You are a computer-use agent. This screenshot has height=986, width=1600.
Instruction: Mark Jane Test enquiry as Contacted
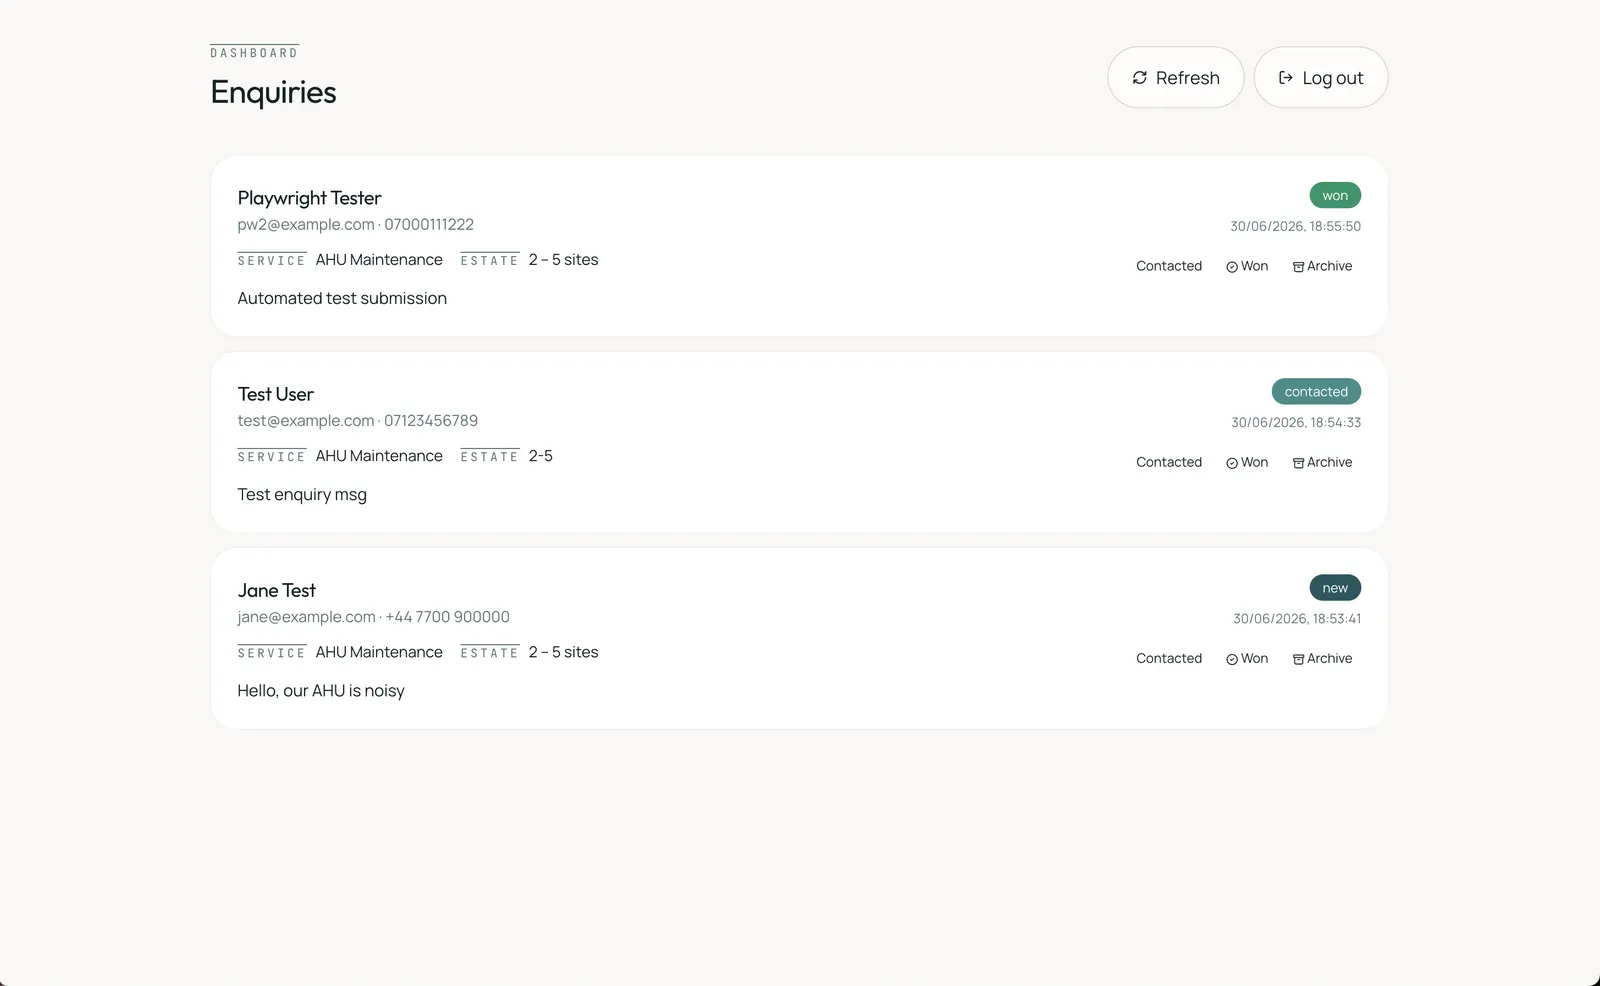click(1169, 658)
